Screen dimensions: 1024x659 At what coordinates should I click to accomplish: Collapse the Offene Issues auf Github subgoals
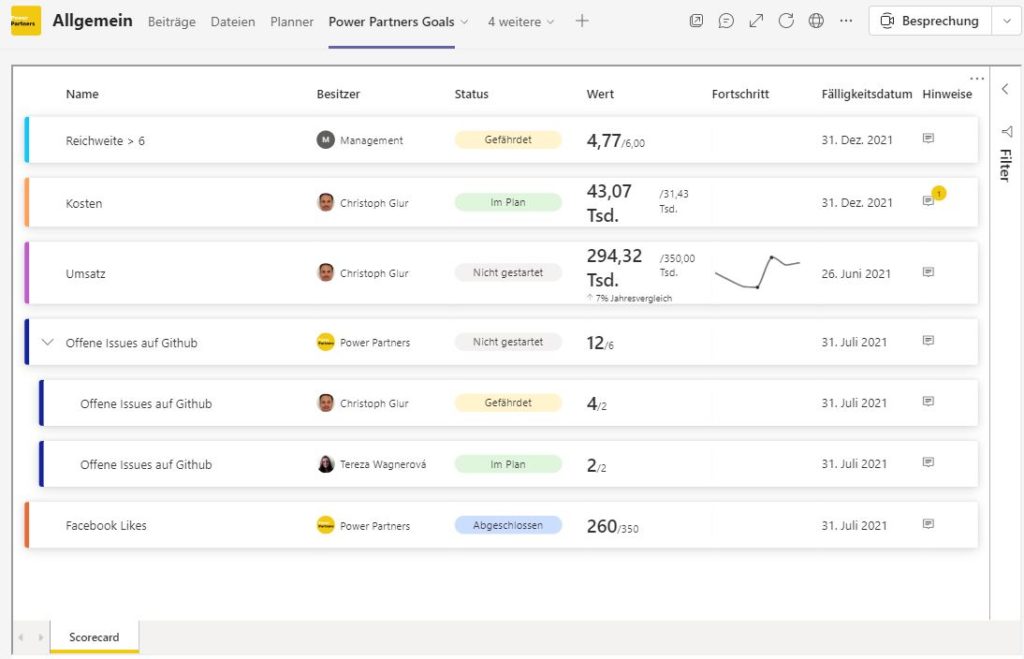point(48,341)
